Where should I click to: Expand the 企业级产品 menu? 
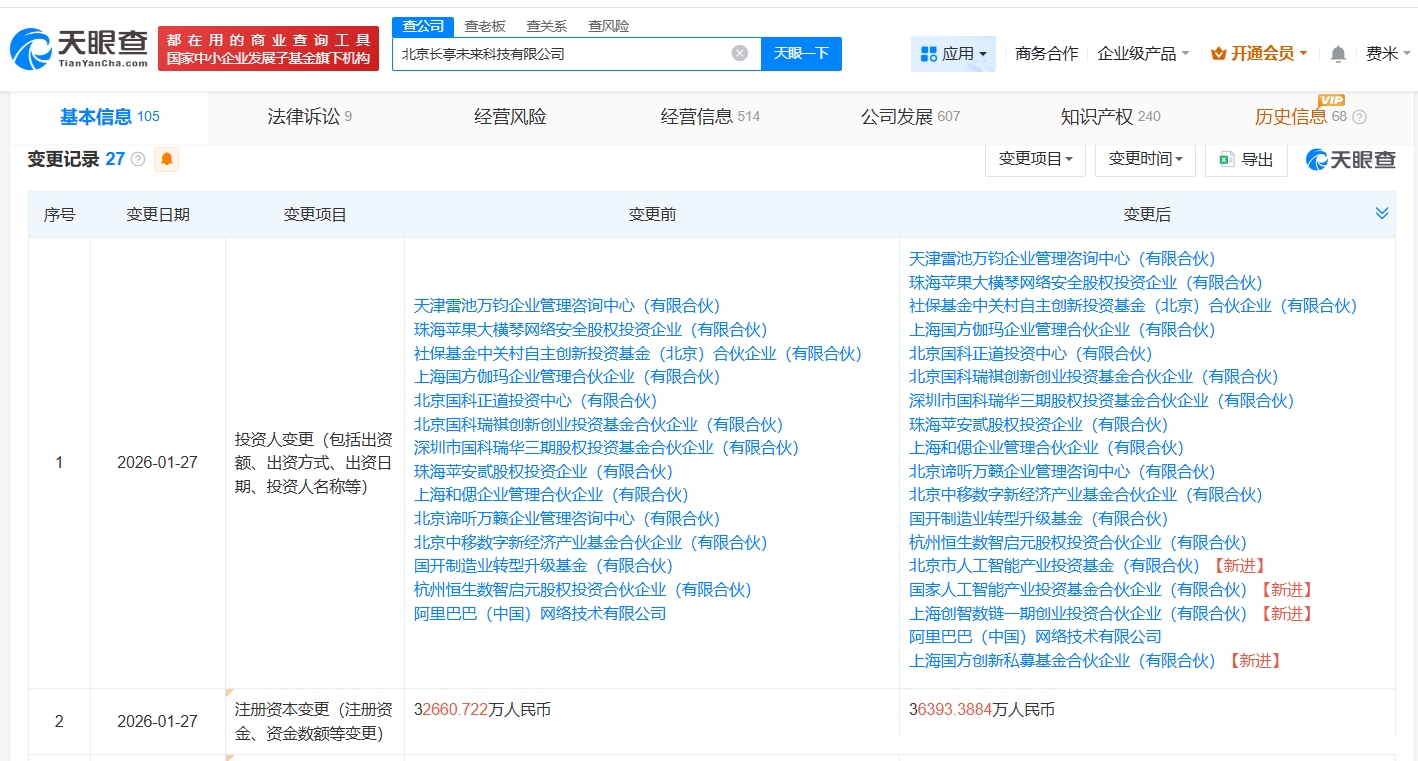click(x=1143, y=54)
